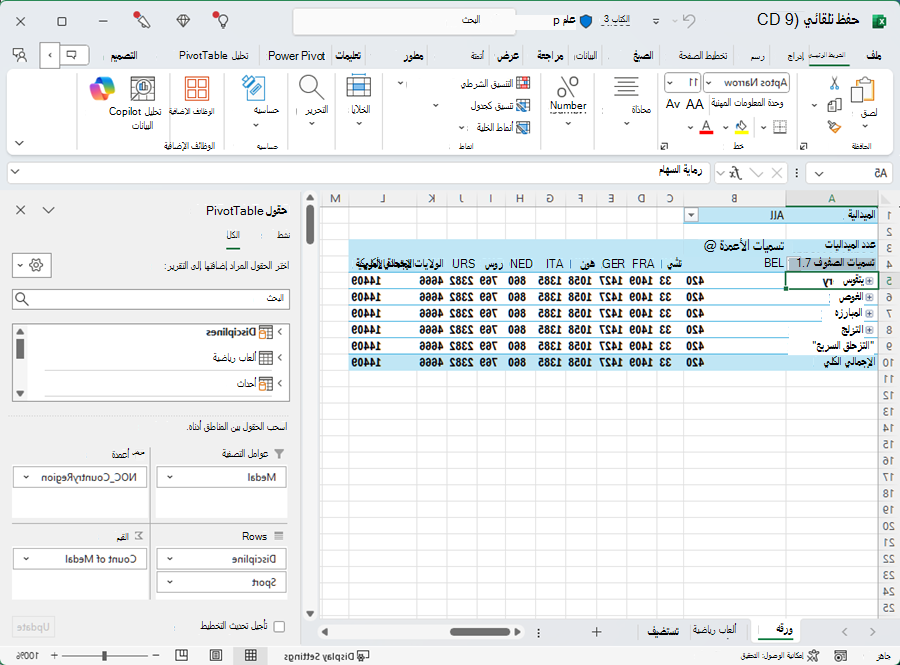Open the fill color picker bucket
Screen dimensions: 900x665
pos(741,127)
